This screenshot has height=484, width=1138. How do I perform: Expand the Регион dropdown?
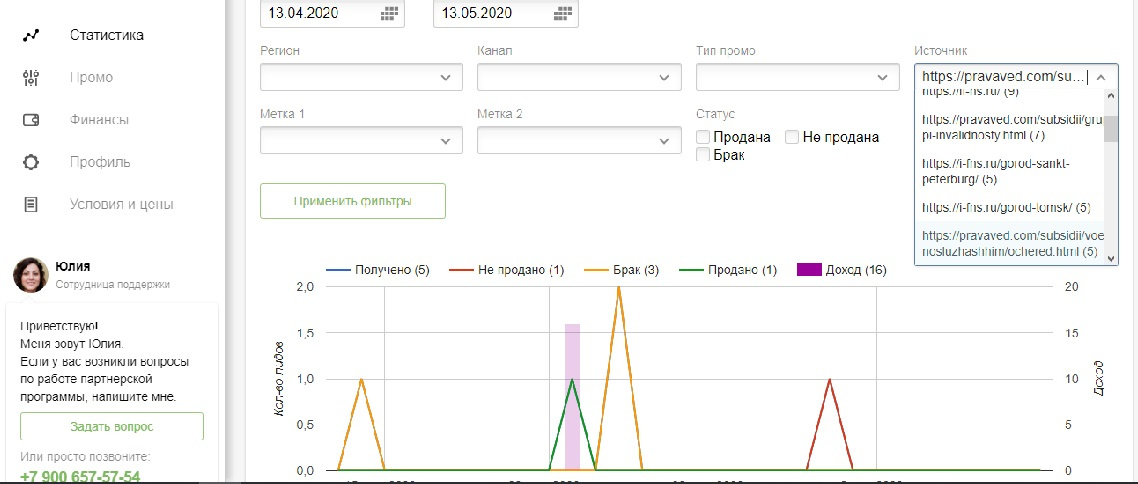click(361, 77)
